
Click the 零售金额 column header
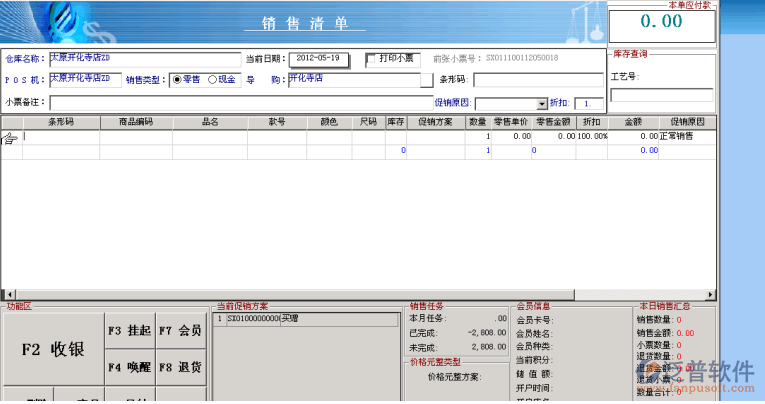click(553, 122)
